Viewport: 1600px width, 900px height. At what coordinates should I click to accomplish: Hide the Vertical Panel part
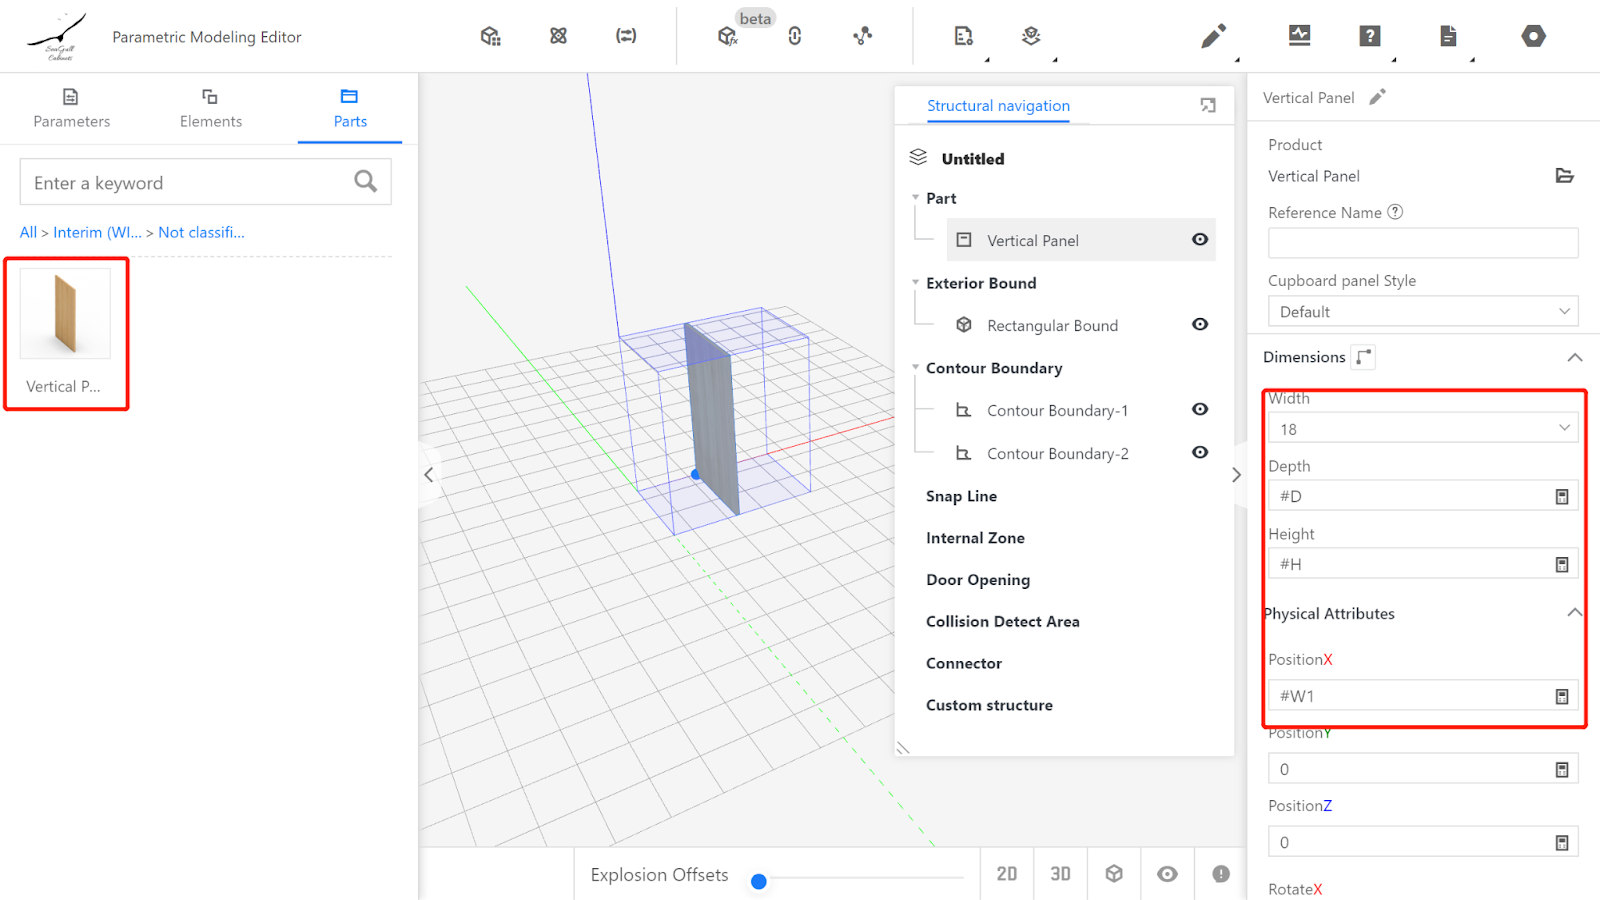pos(1200,240)
